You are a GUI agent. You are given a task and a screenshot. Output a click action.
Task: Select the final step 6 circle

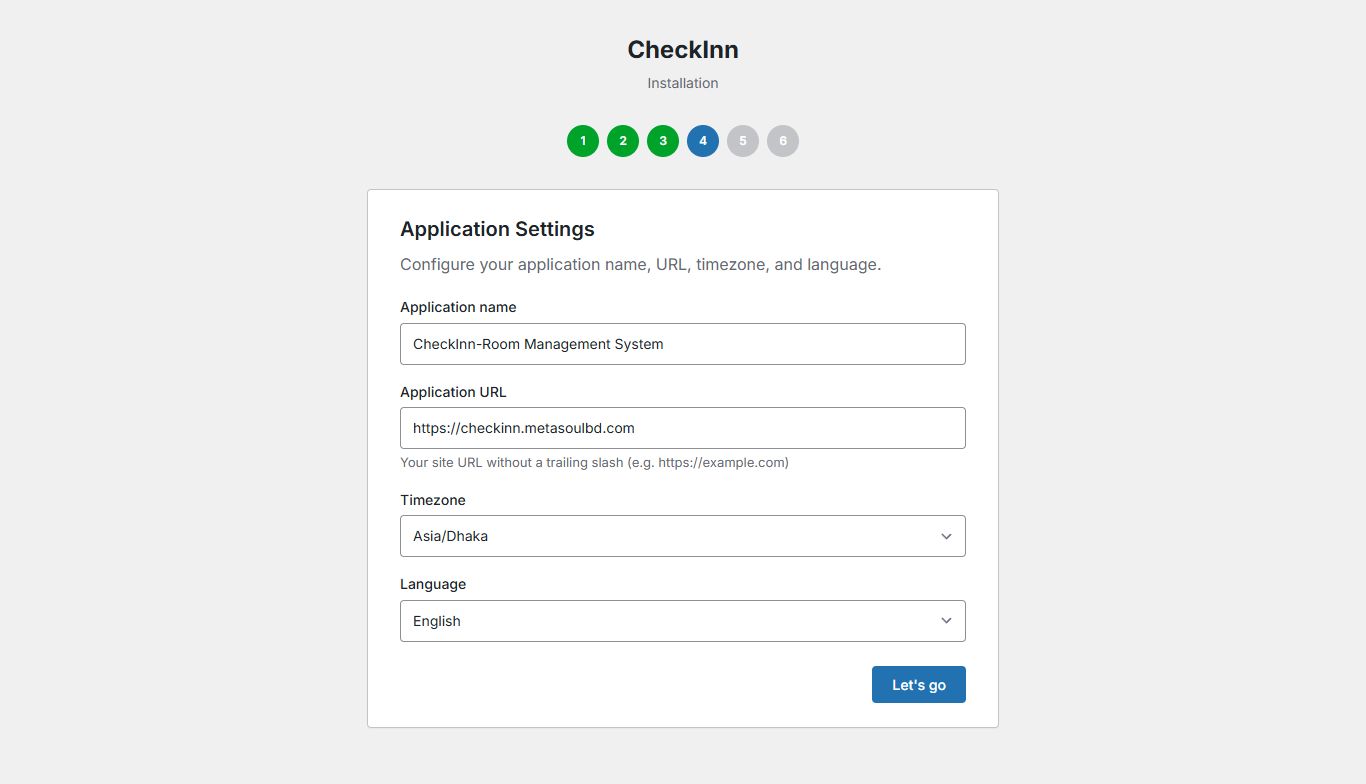pyautogui.click(x=783, y=141)
